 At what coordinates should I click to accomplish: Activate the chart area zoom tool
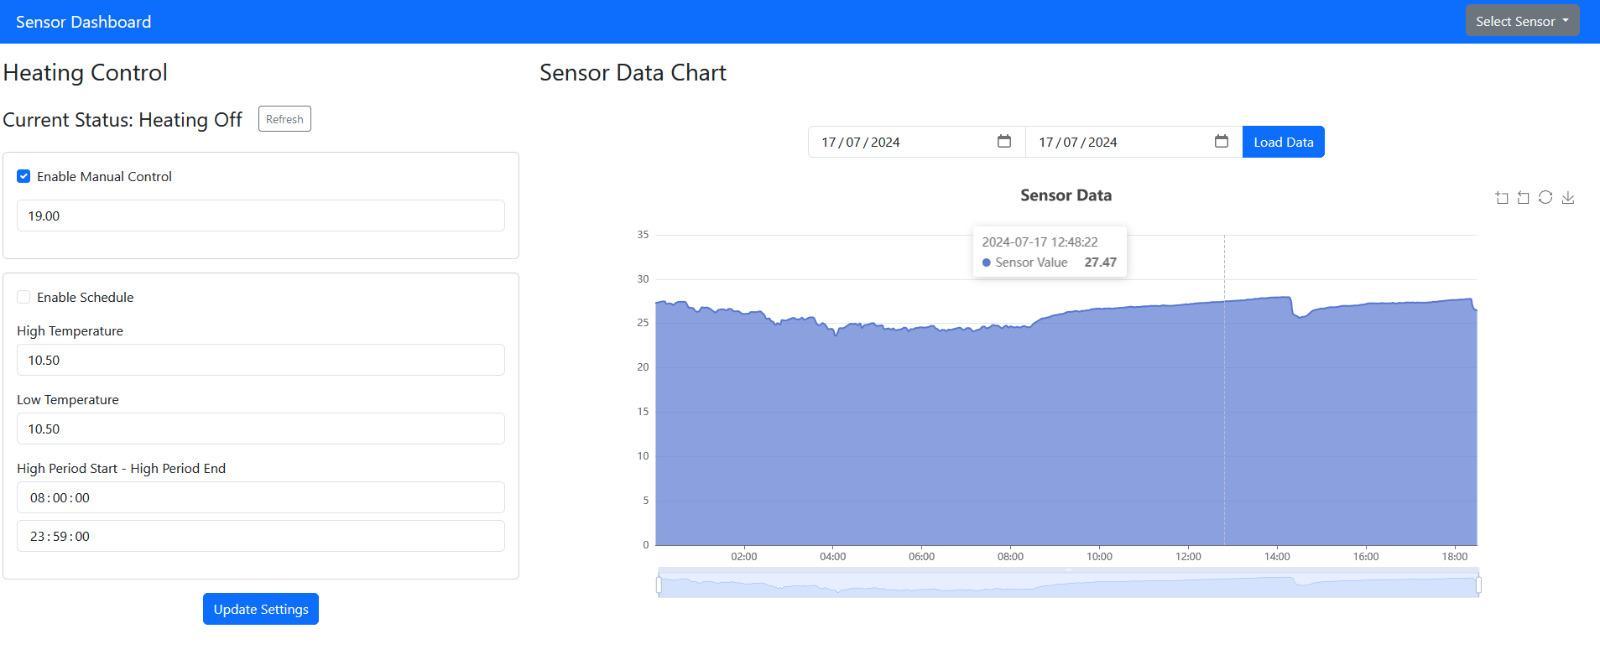[x=1501, y=198]
